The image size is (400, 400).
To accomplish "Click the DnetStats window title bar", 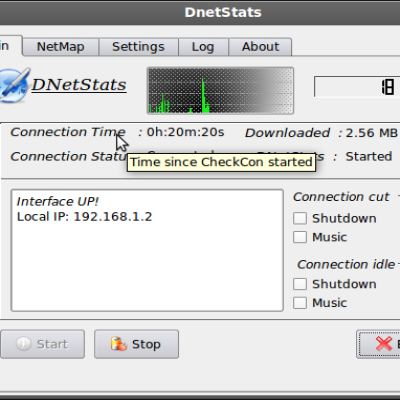I will click(200, 13).
